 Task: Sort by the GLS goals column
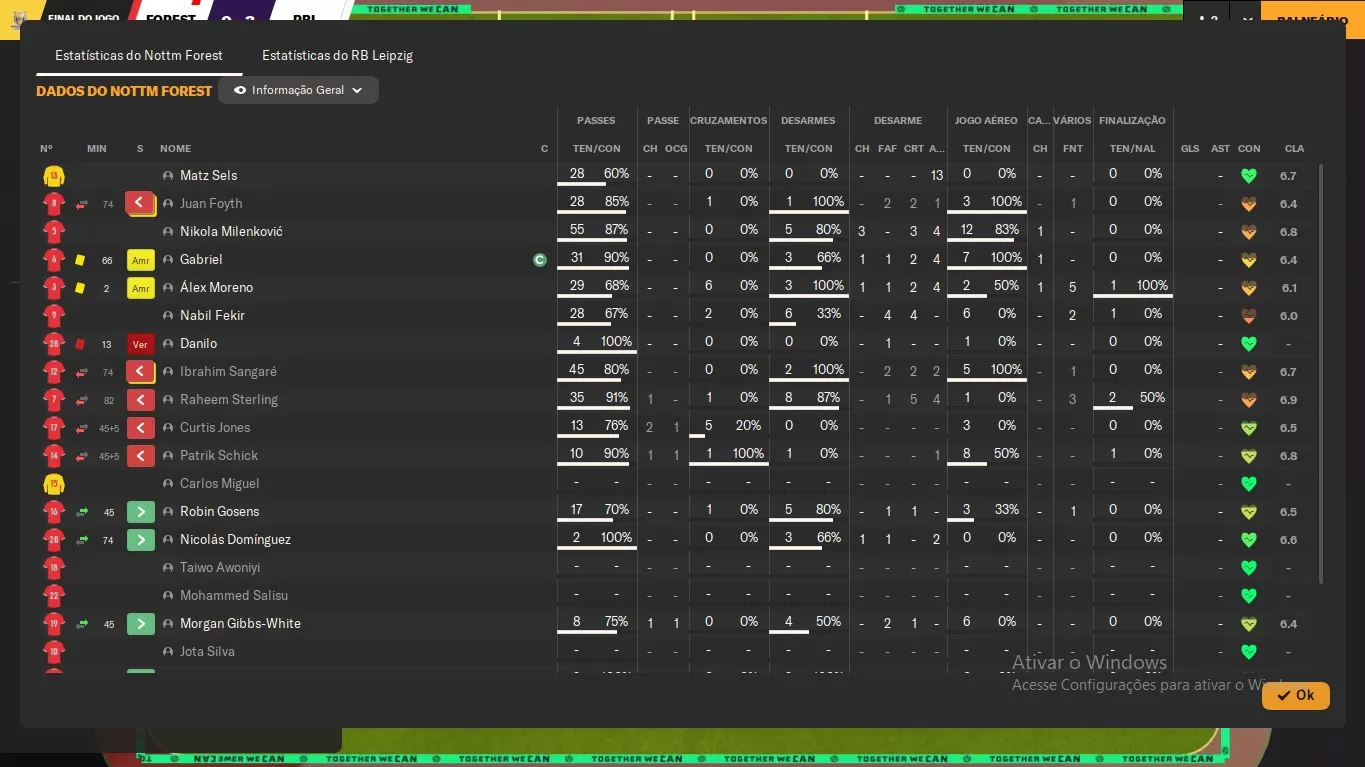(x=1190, y=149)
